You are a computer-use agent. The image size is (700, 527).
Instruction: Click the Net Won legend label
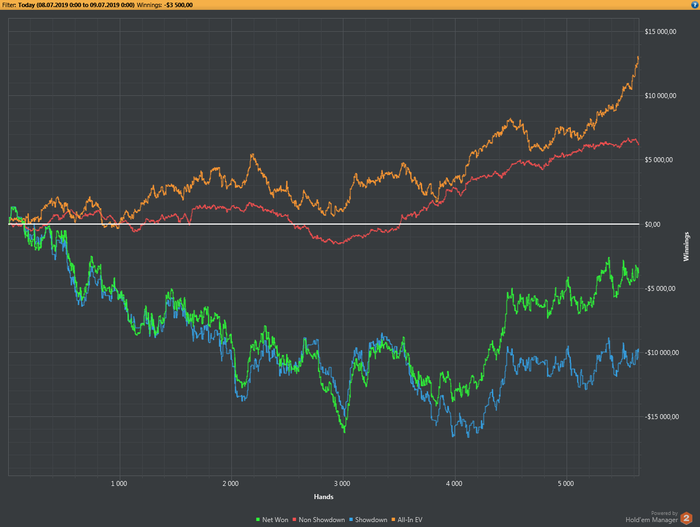point(275,519)
